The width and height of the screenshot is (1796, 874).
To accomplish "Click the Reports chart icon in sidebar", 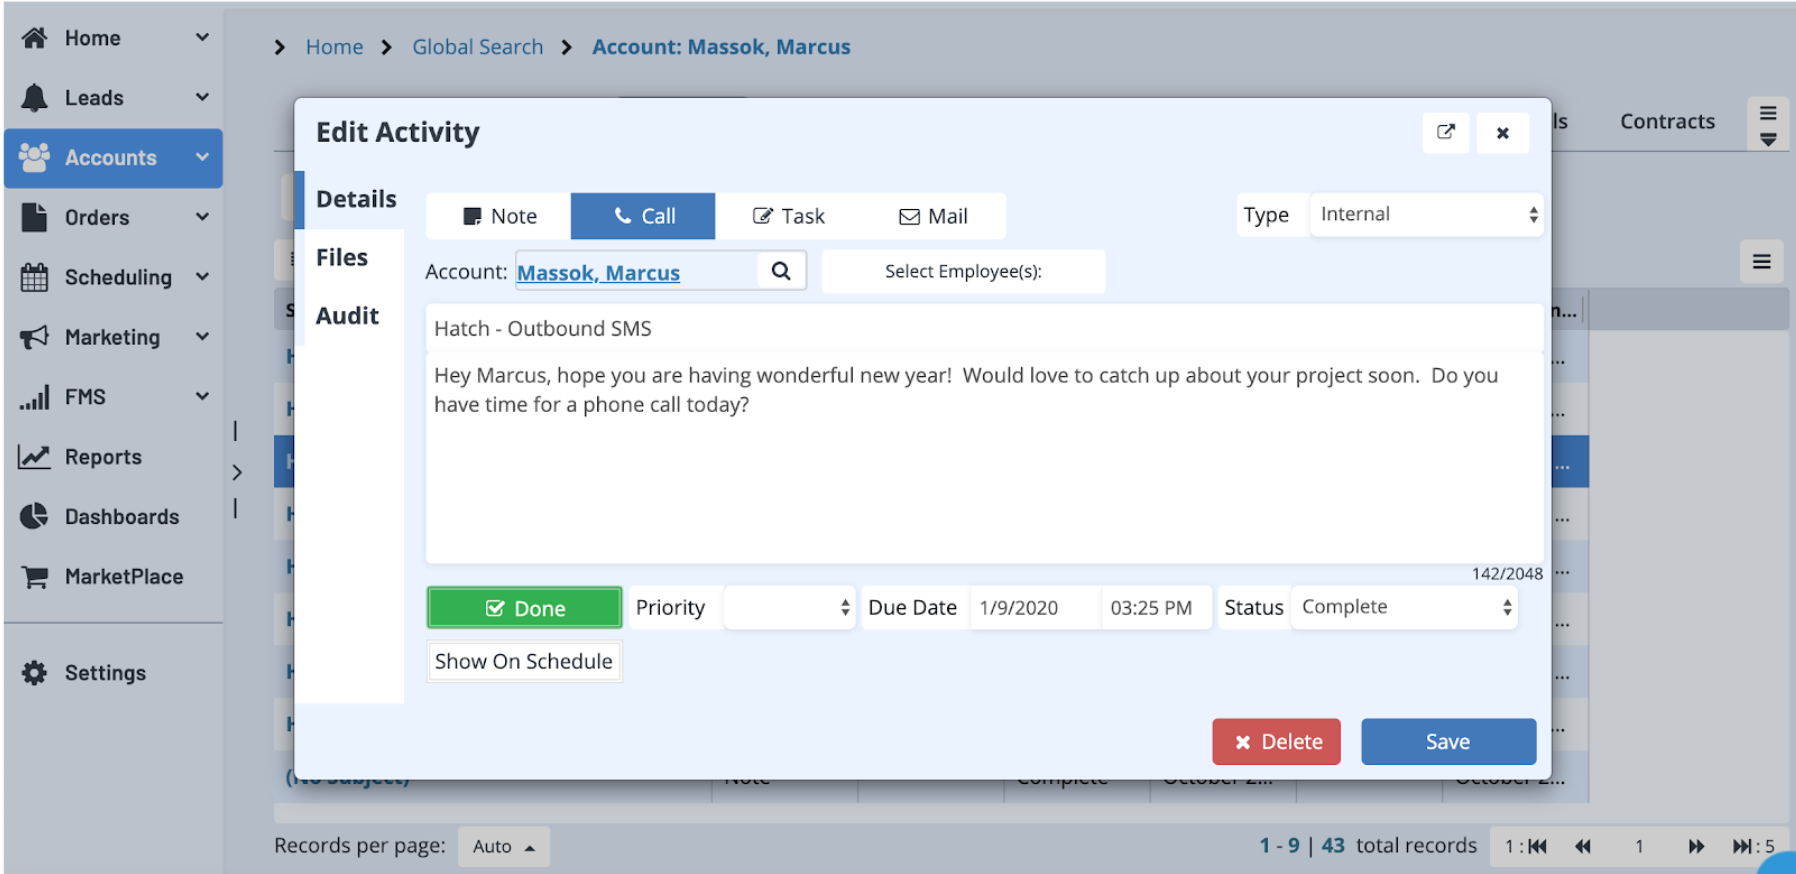I will (34, 457).
